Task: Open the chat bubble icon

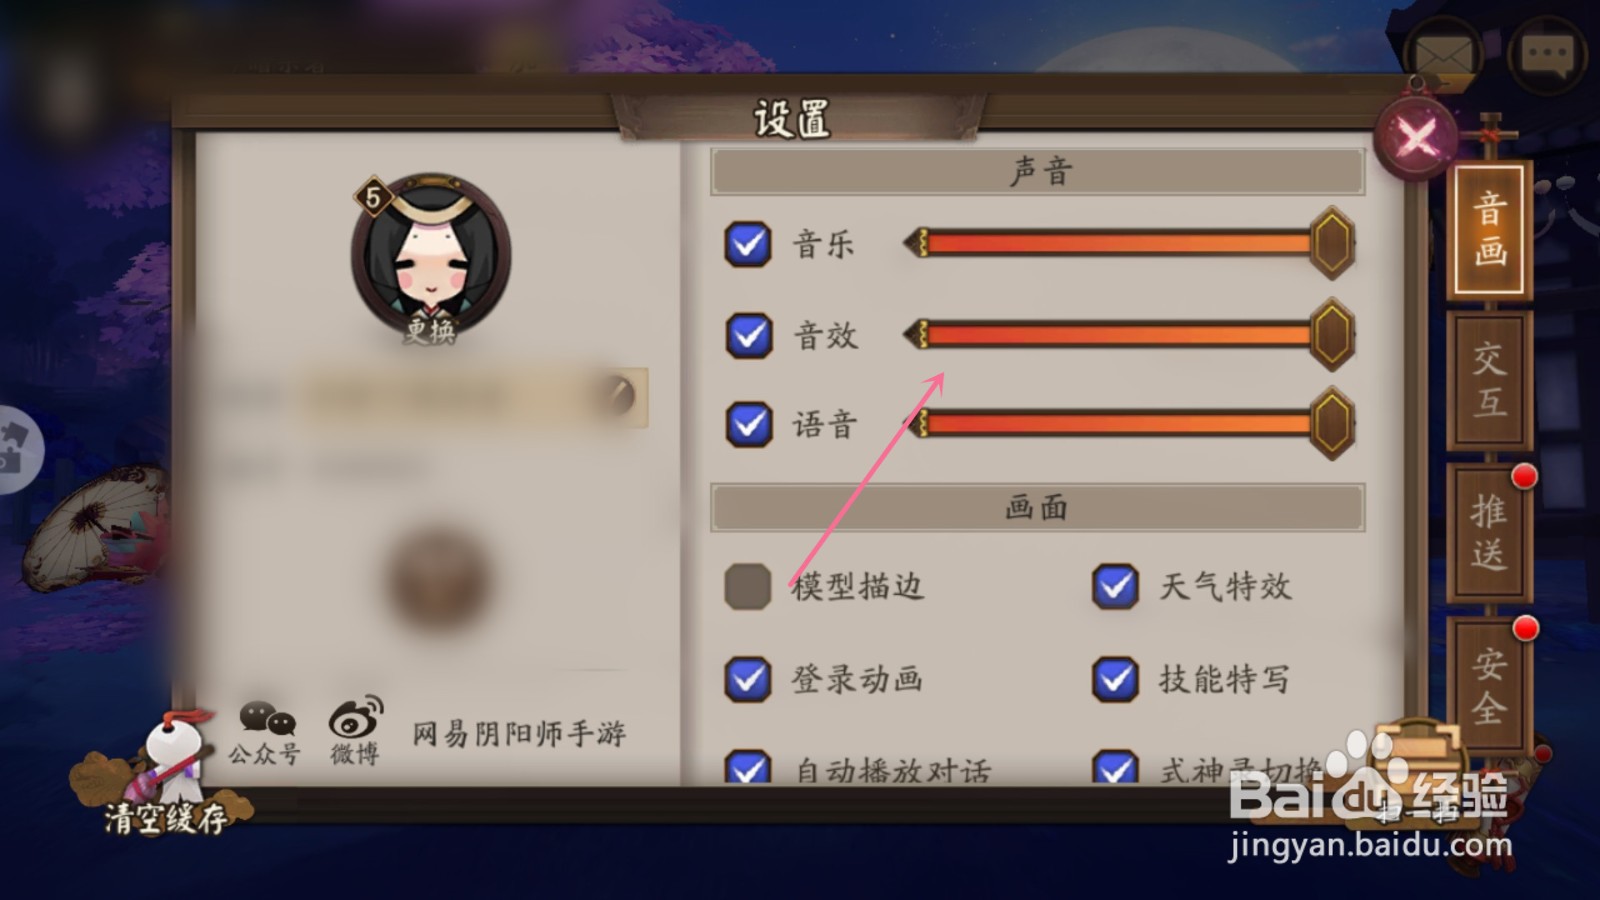Action: (1547, 54)
